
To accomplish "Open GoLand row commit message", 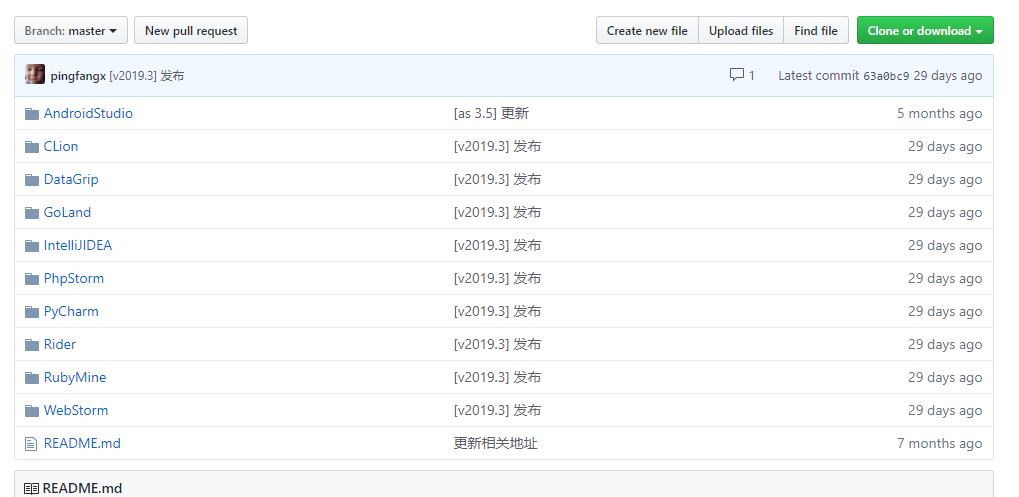I will [497, 212].
